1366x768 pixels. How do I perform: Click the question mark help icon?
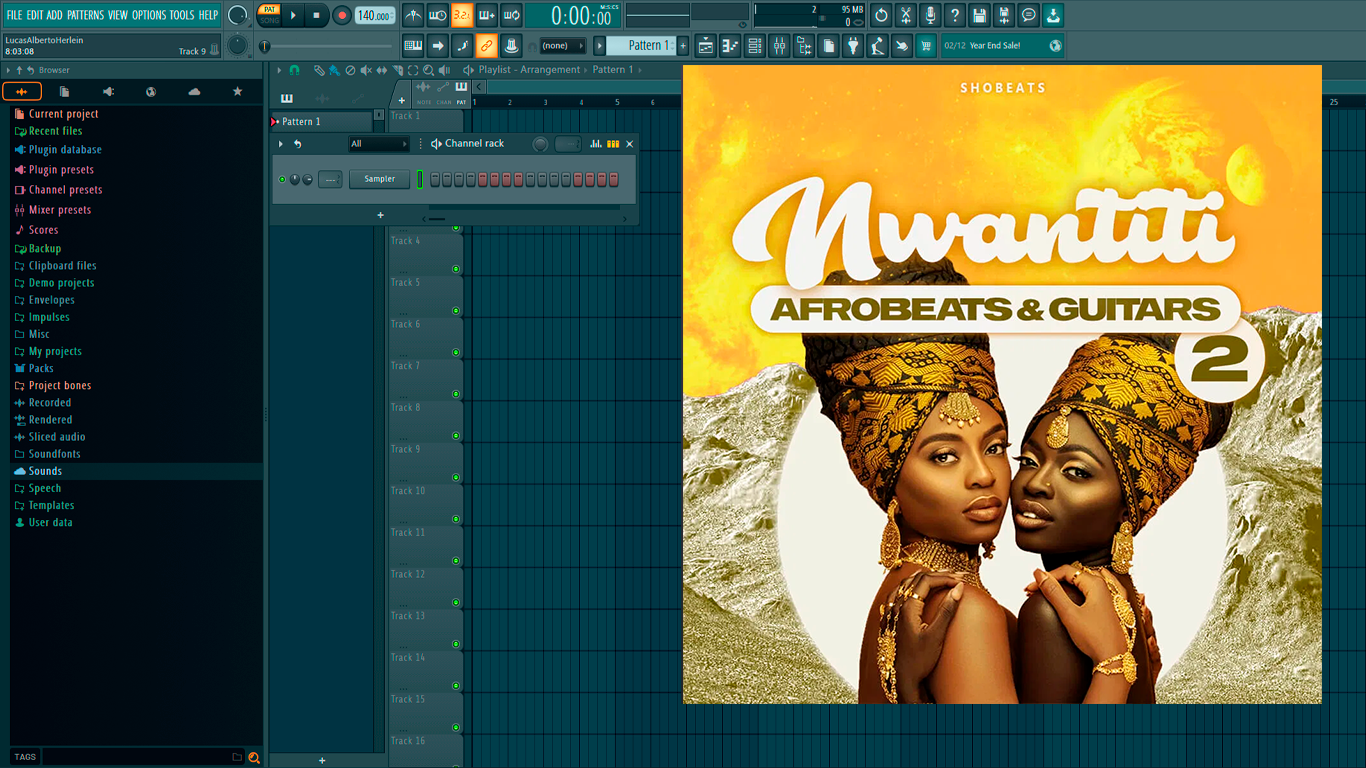[955, 15]
